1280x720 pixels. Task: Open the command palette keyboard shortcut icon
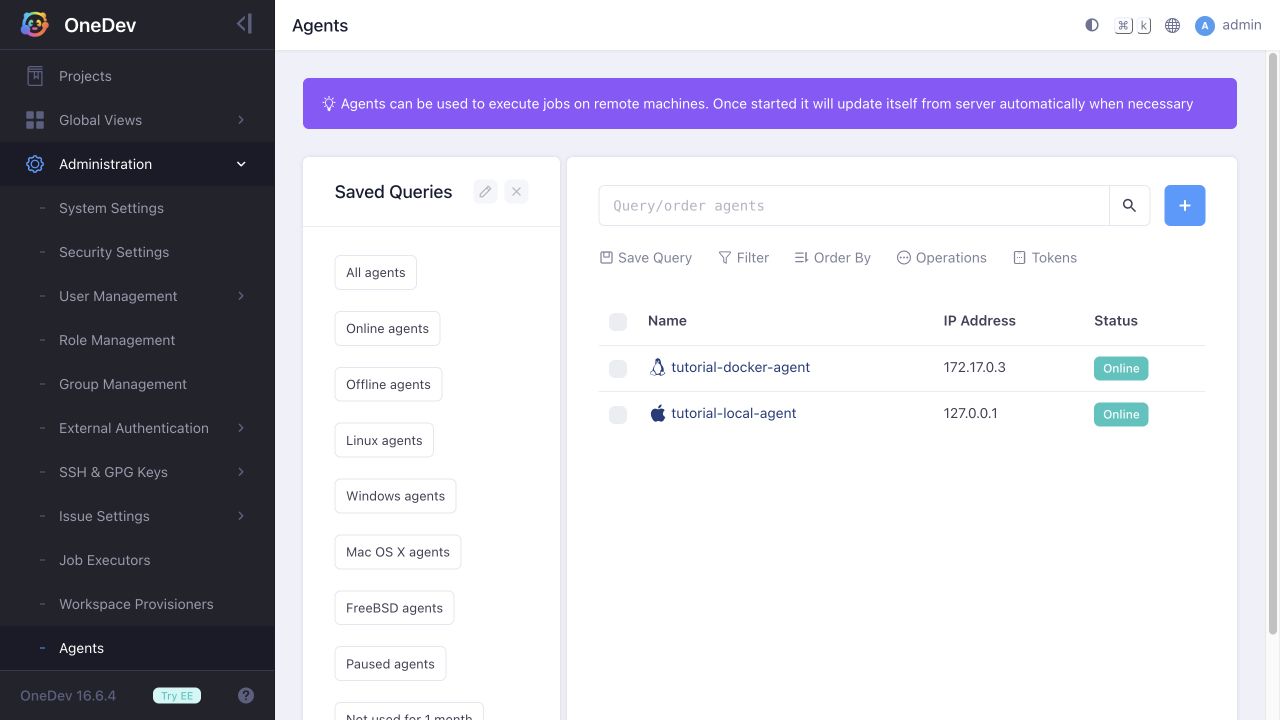click(x=1133, y=25)
